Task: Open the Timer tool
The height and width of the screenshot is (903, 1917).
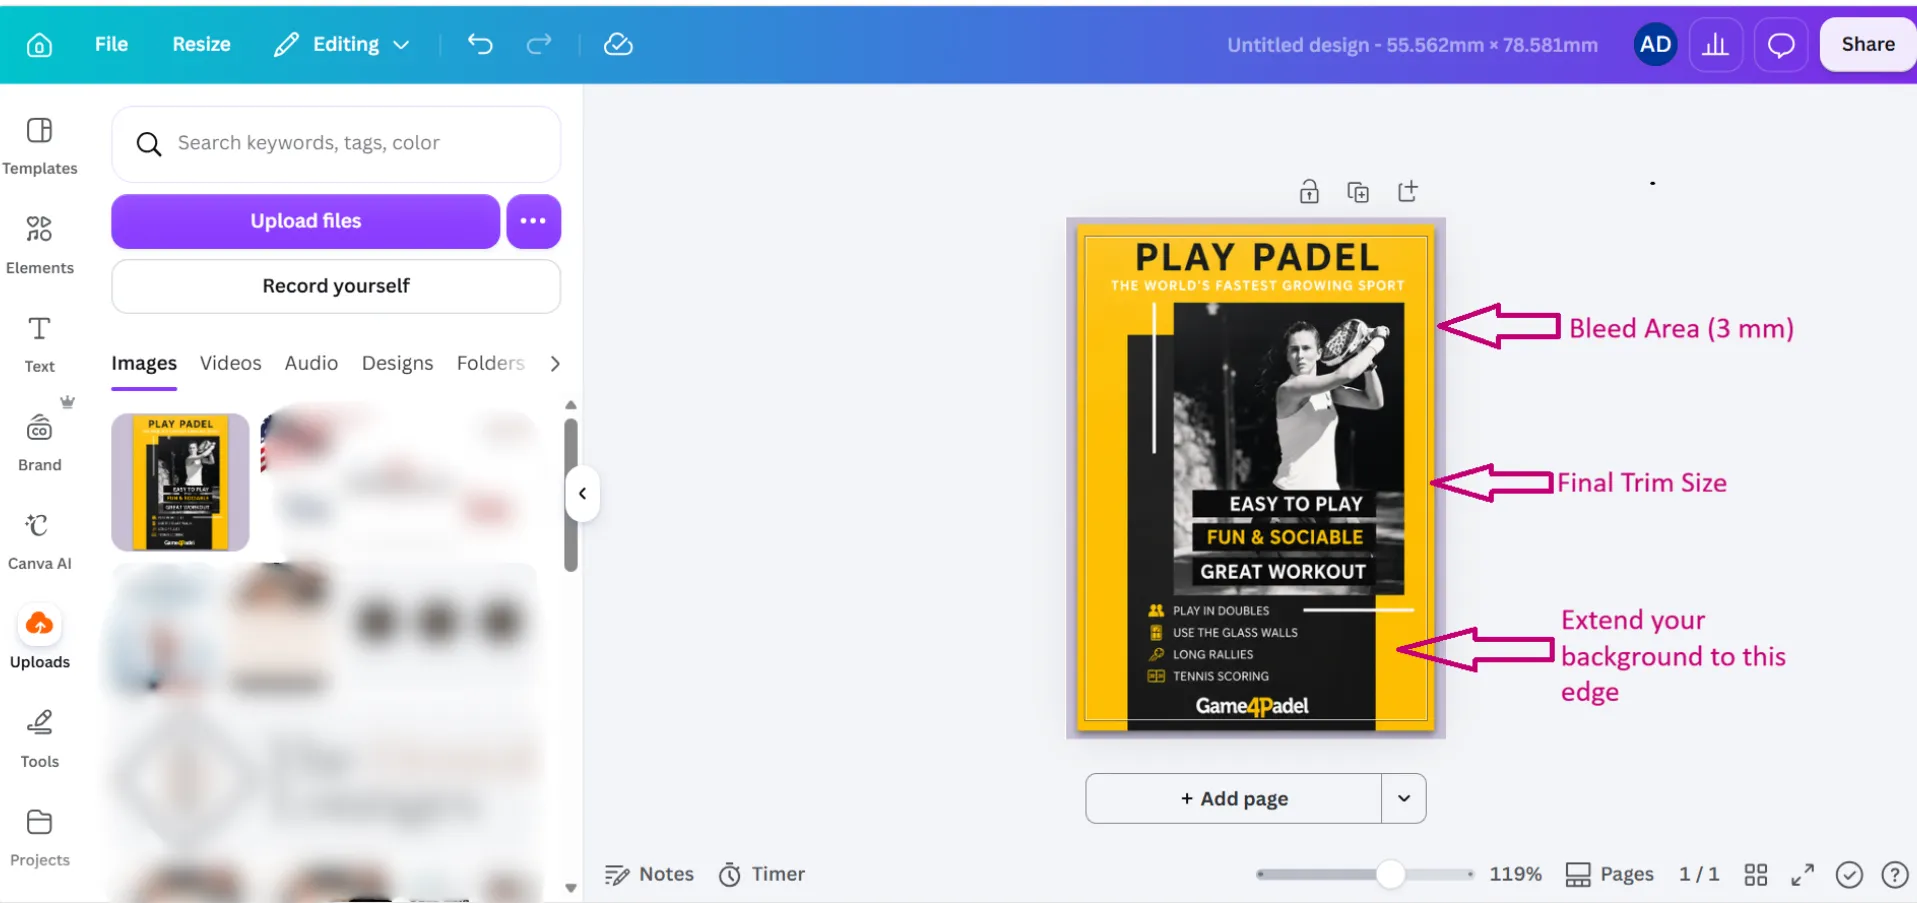Action: (762, 874)
